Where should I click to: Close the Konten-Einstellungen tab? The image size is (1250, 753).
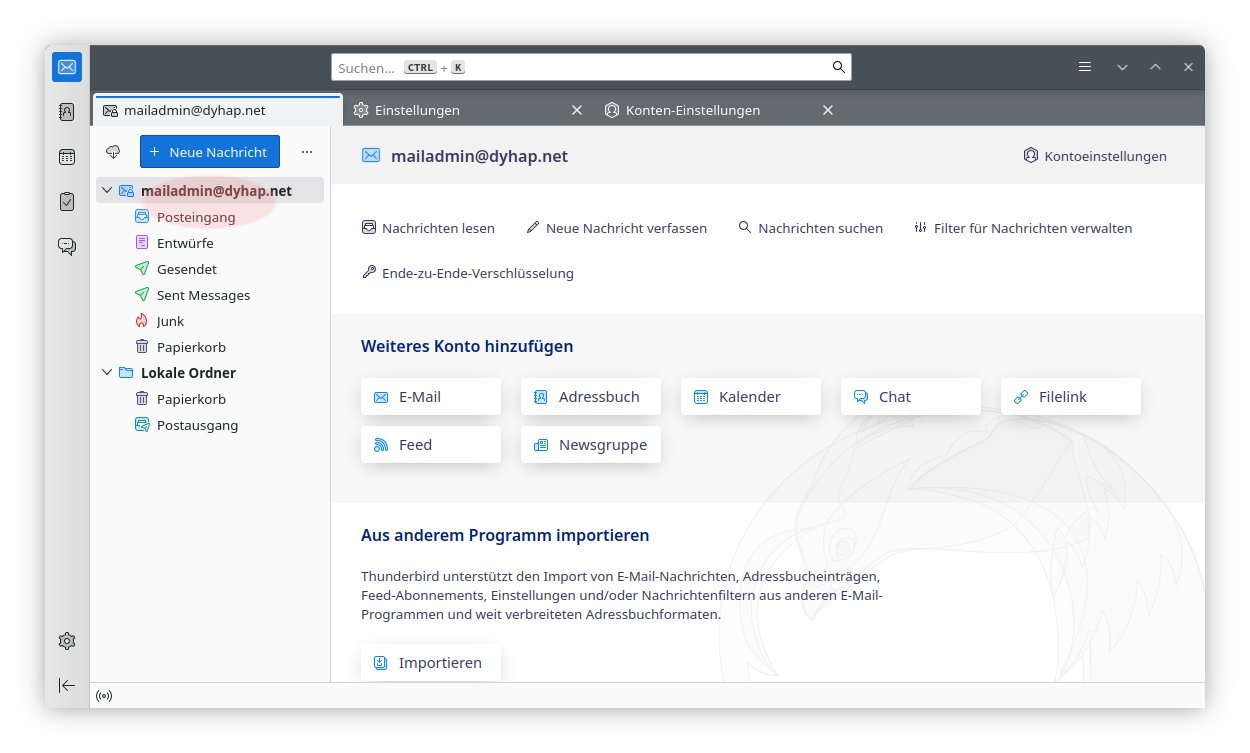click(x=827, y=110)
